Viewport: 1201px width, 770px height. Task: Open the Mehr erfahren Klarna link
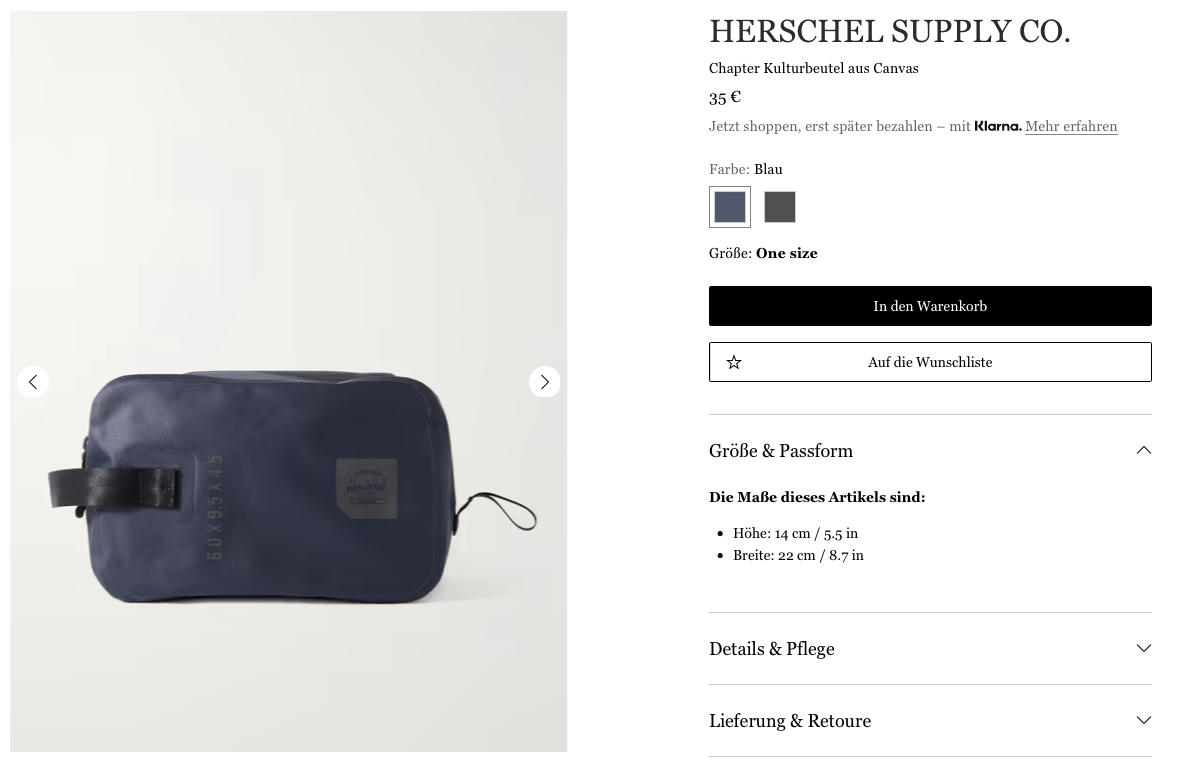tap(1071, 126)
